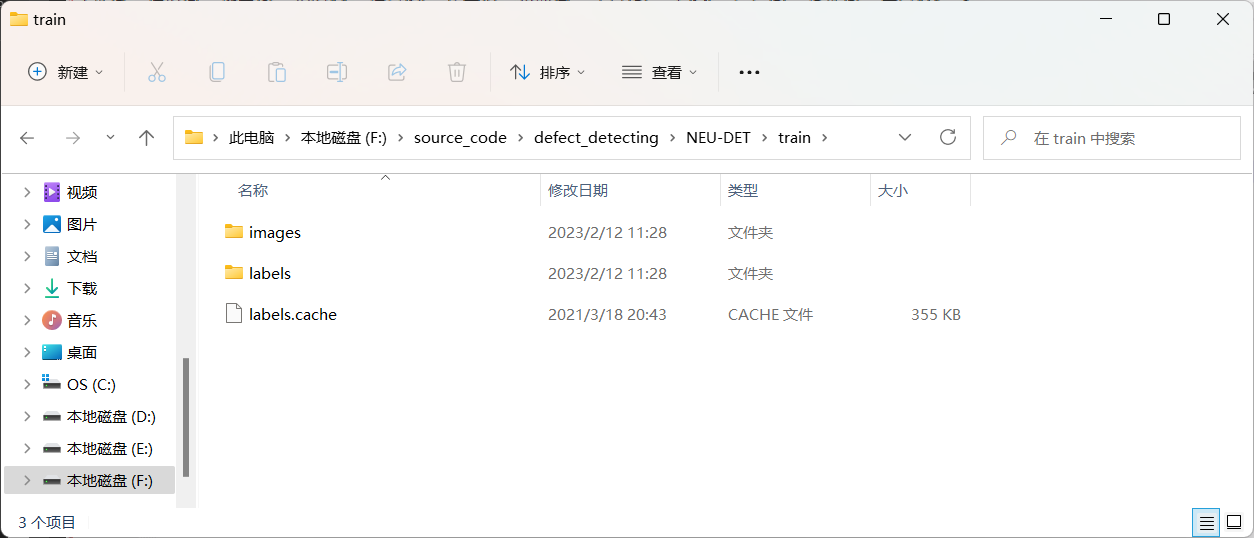Click the folder icon in address bar
The width and height of the screenshot is (1254, 538).
[194, 138]
